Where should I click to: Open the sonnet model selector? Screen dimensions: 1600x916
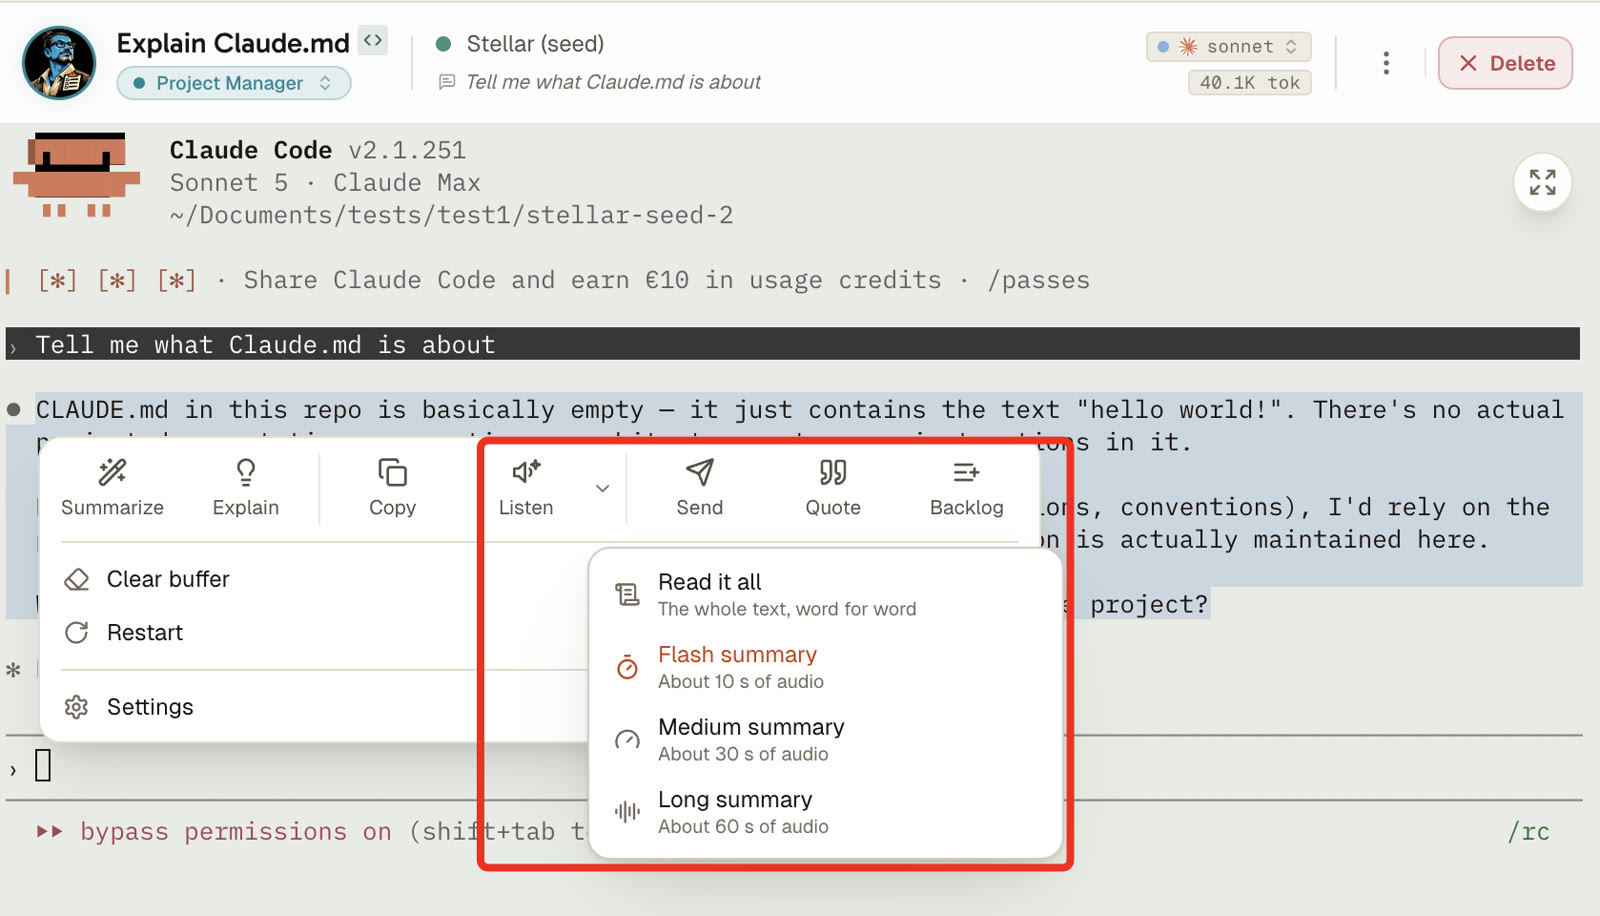point(1228,47)
